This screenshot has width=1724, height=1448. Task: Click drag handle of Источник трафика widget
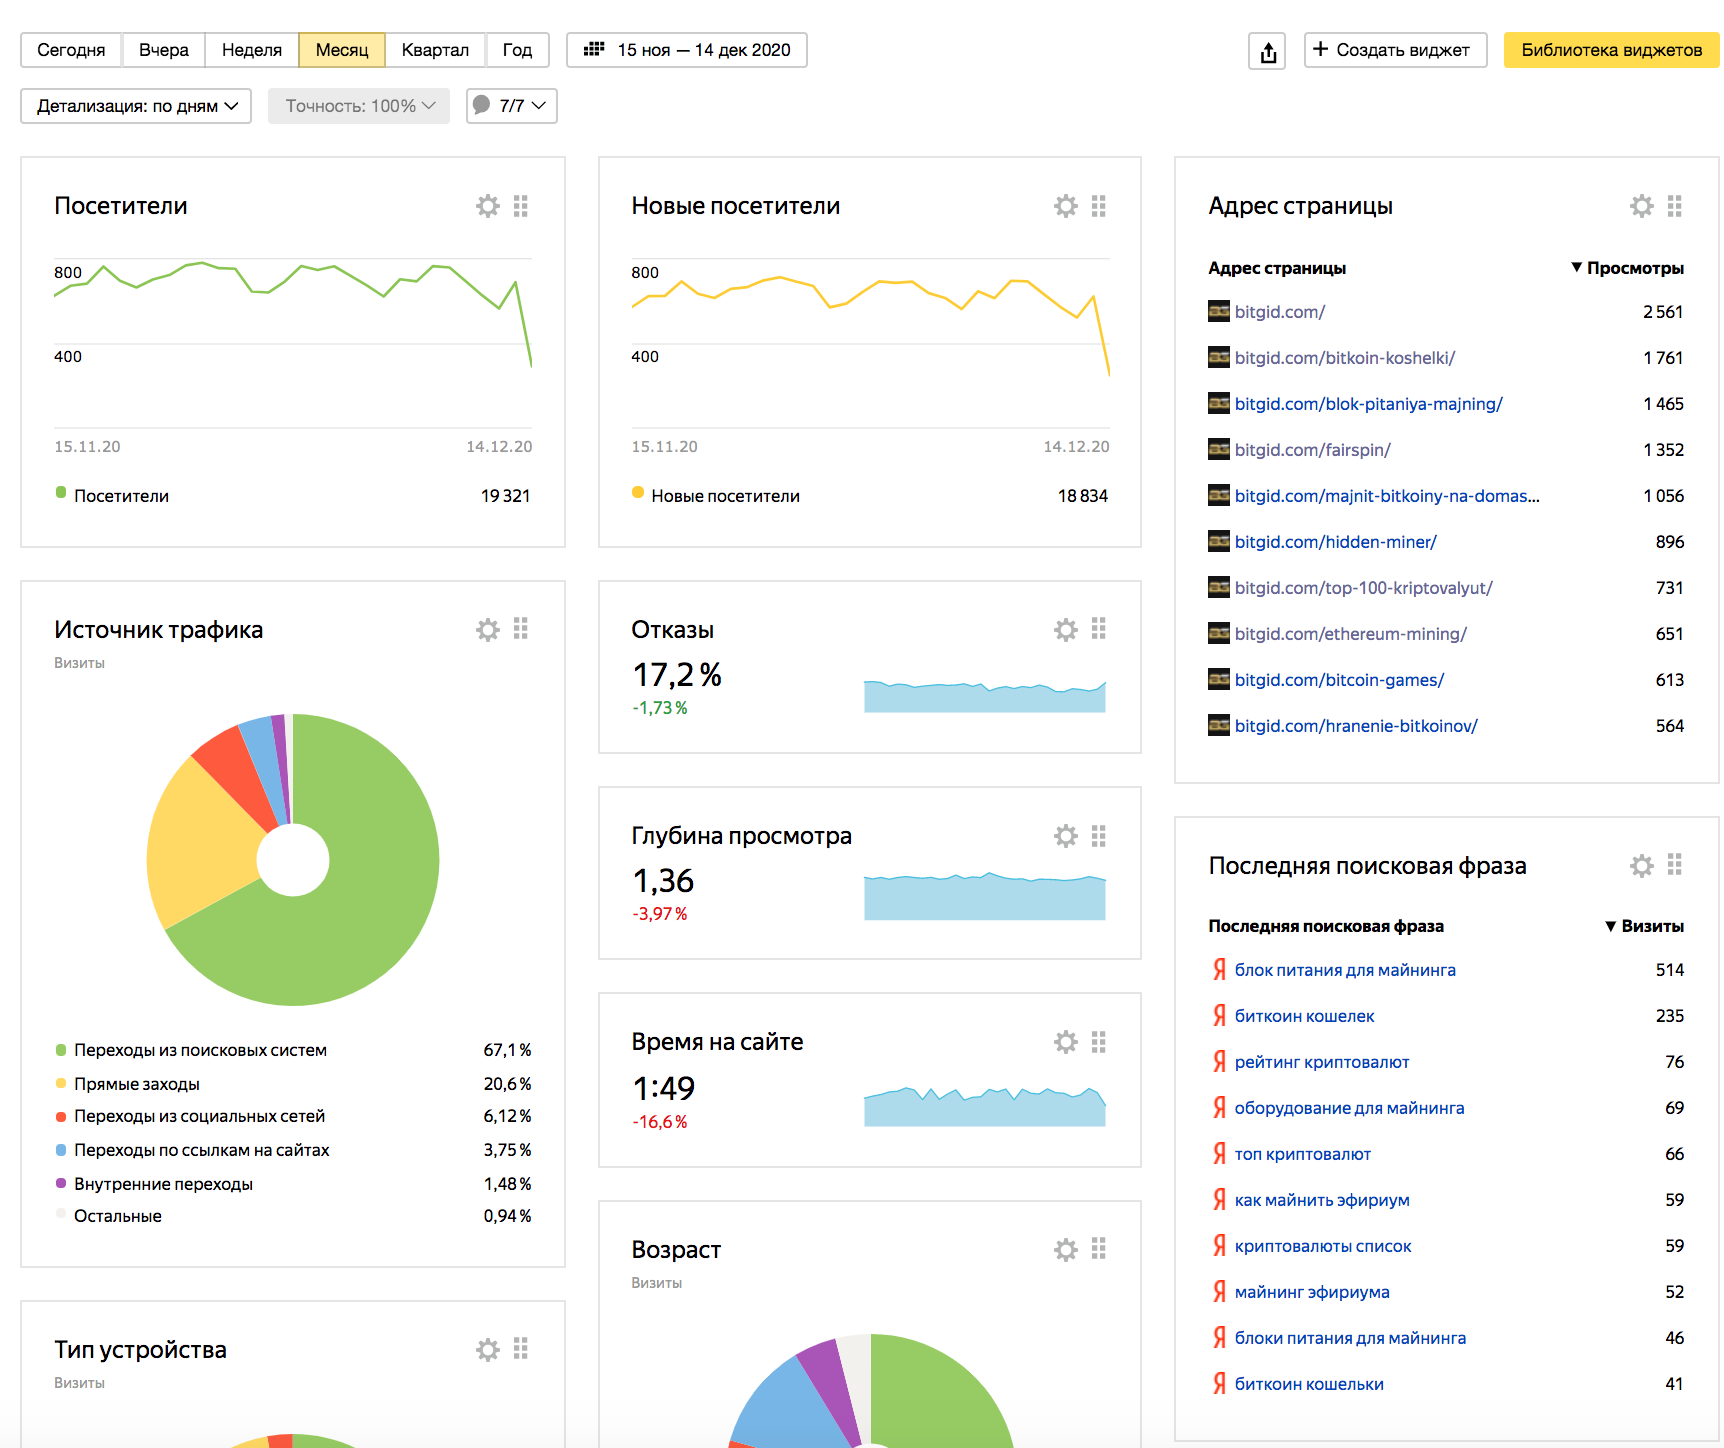tap(520, 629)
